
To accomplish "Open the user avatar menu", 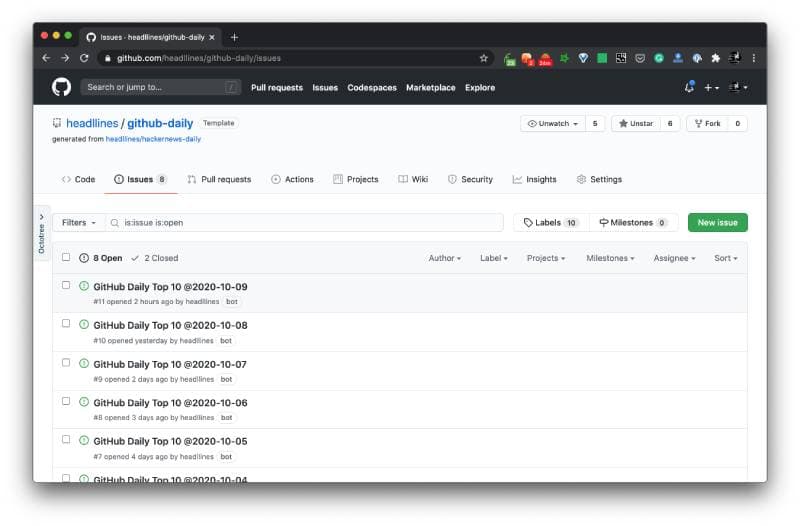I will coord(738,87).
